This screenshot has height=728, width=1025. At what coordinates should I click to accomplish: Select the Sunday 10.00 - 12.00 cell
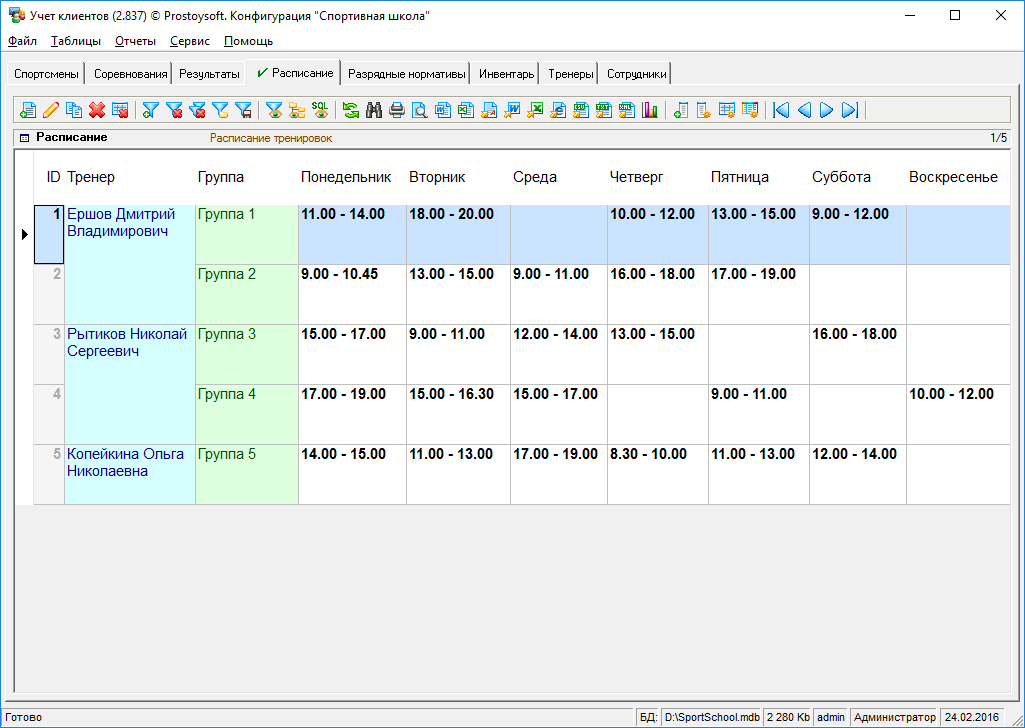click(951, 394)
